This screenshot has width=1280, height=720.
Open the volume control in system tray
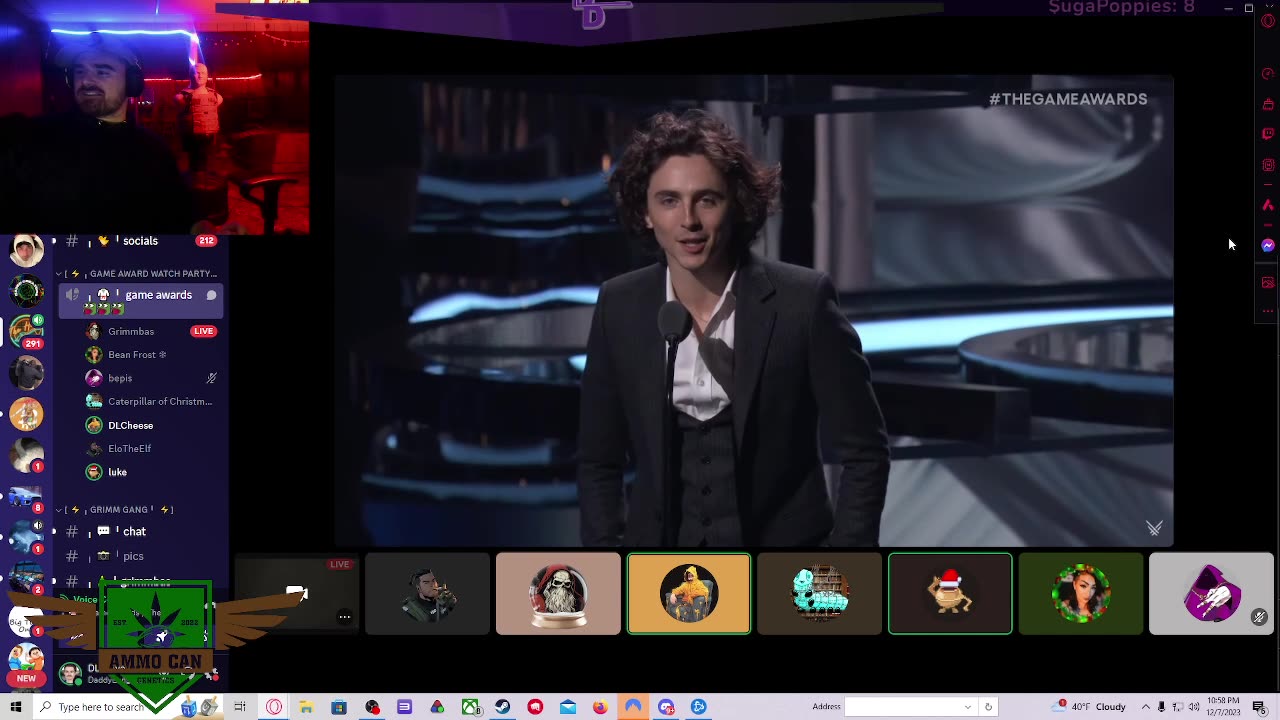click(1194, 707)
